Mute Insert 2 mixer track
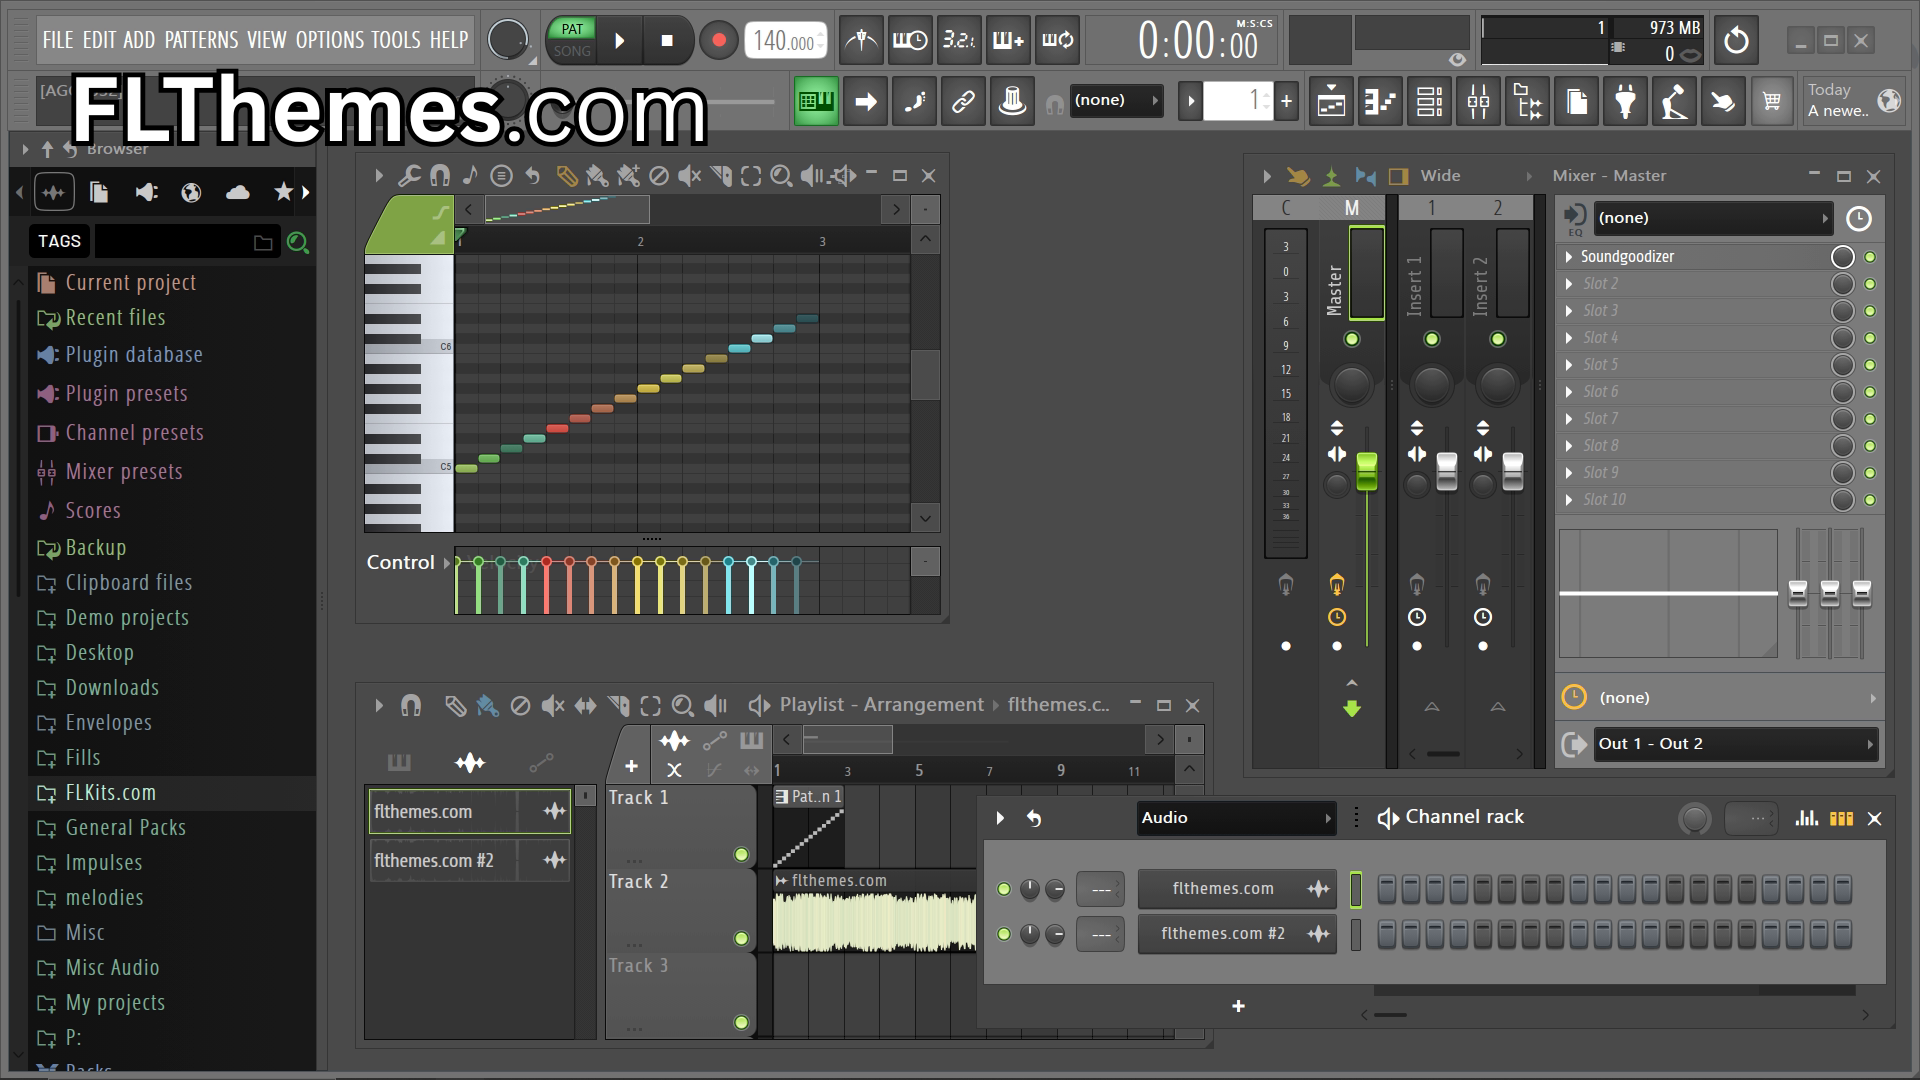 (1498, 339)
